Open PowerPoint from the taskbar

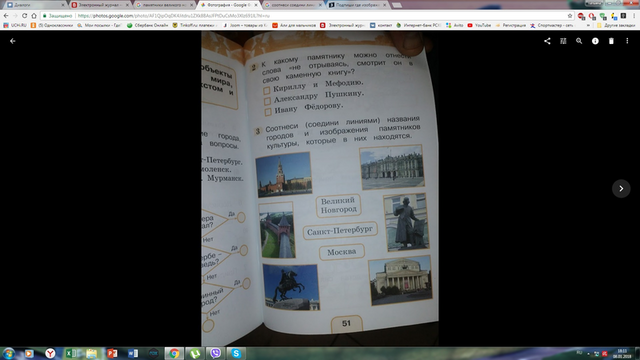pos(112,353)
